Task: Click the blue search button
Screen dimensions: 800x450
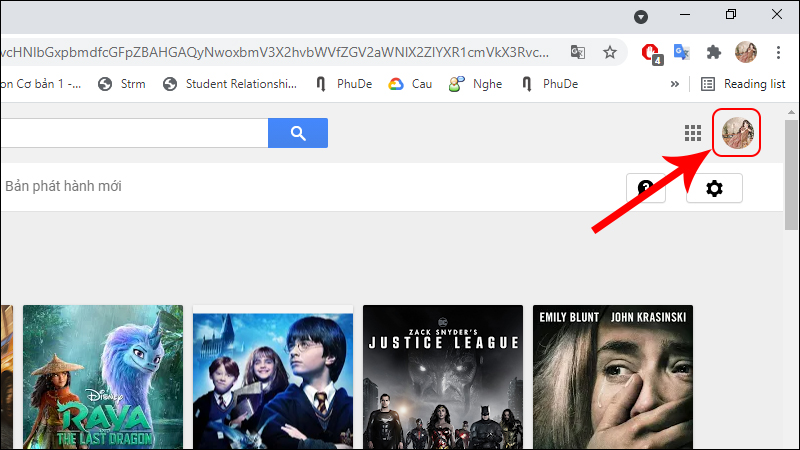Action: point(298,133)
